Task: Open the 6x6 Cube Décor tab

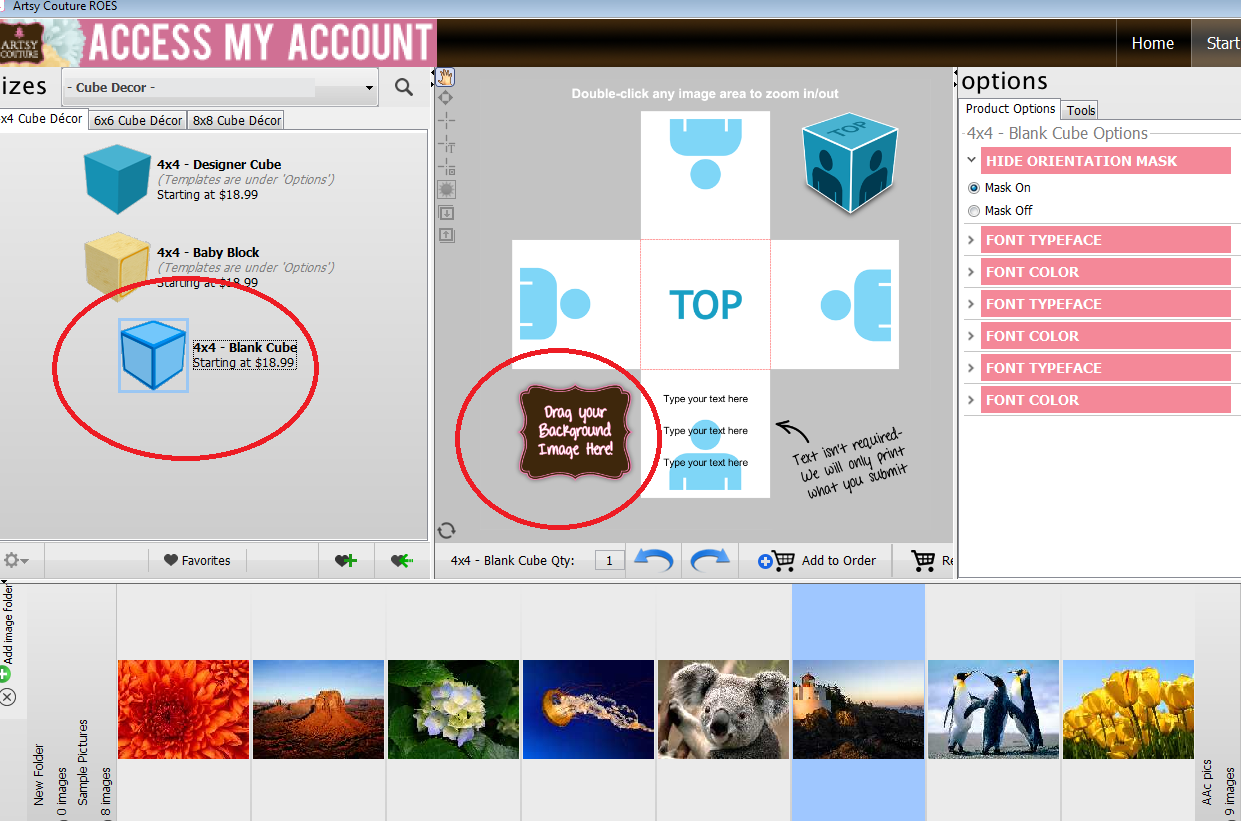Action: point(138,120)
